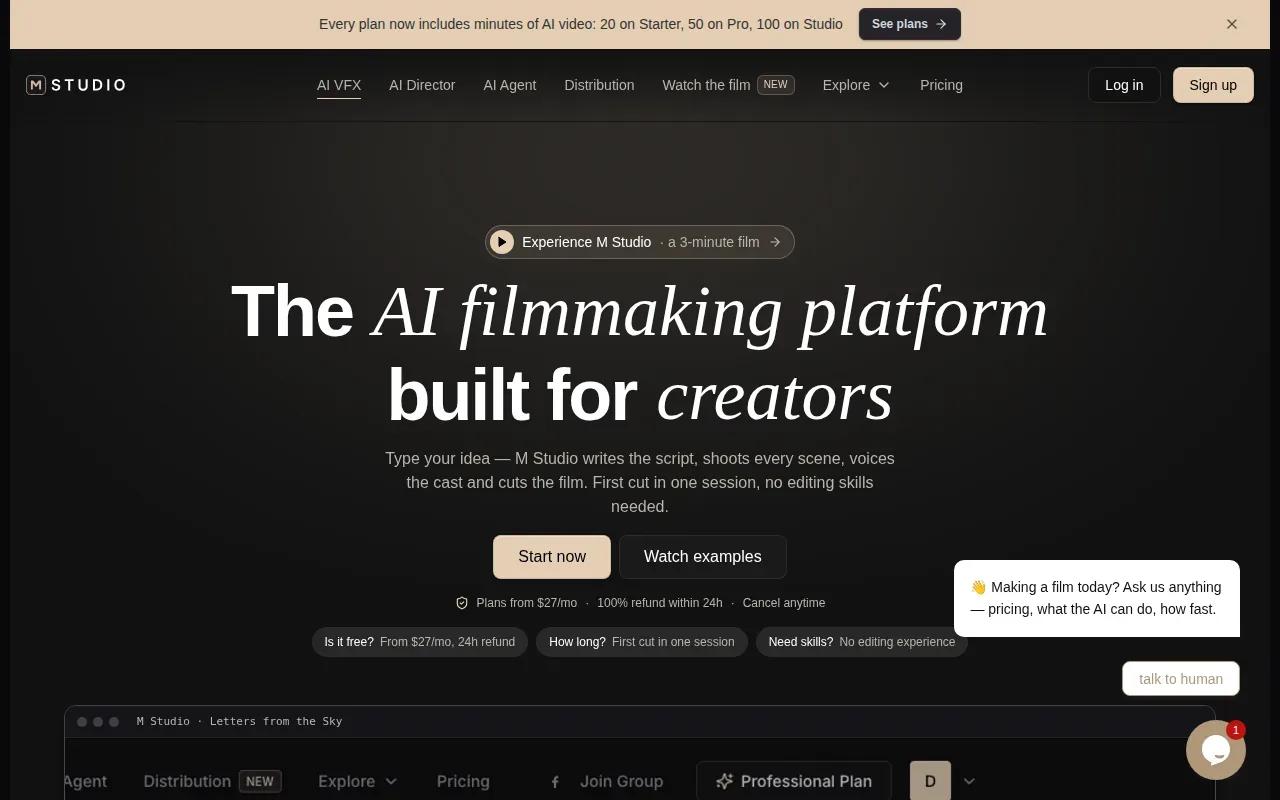Select the 'Is it free?' chip
1280x800 pixels.
pyautogui.click(x=420, y=642)
